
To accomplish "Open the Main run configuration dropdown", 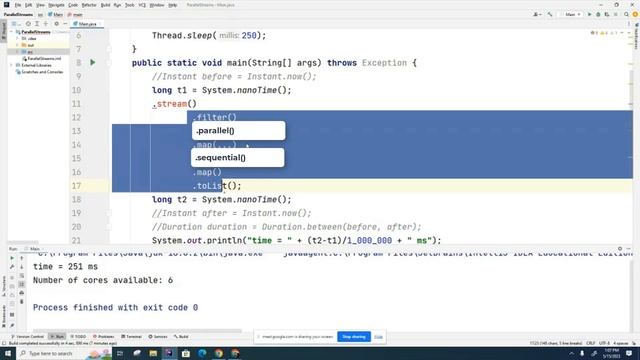I will click(570, 14).
